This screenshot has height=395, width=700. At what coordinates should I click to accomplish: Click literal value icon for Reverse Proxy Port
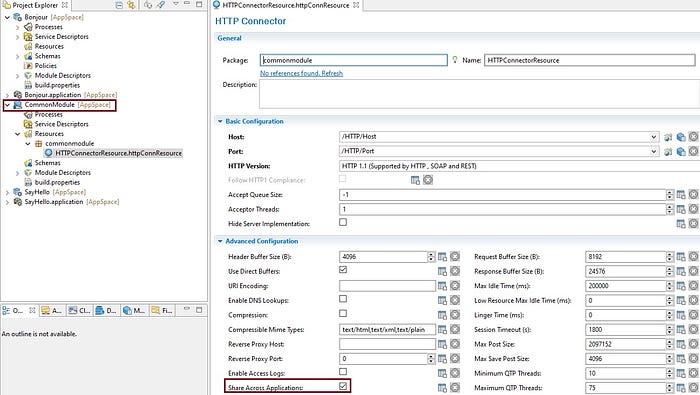tap(454, 358)
